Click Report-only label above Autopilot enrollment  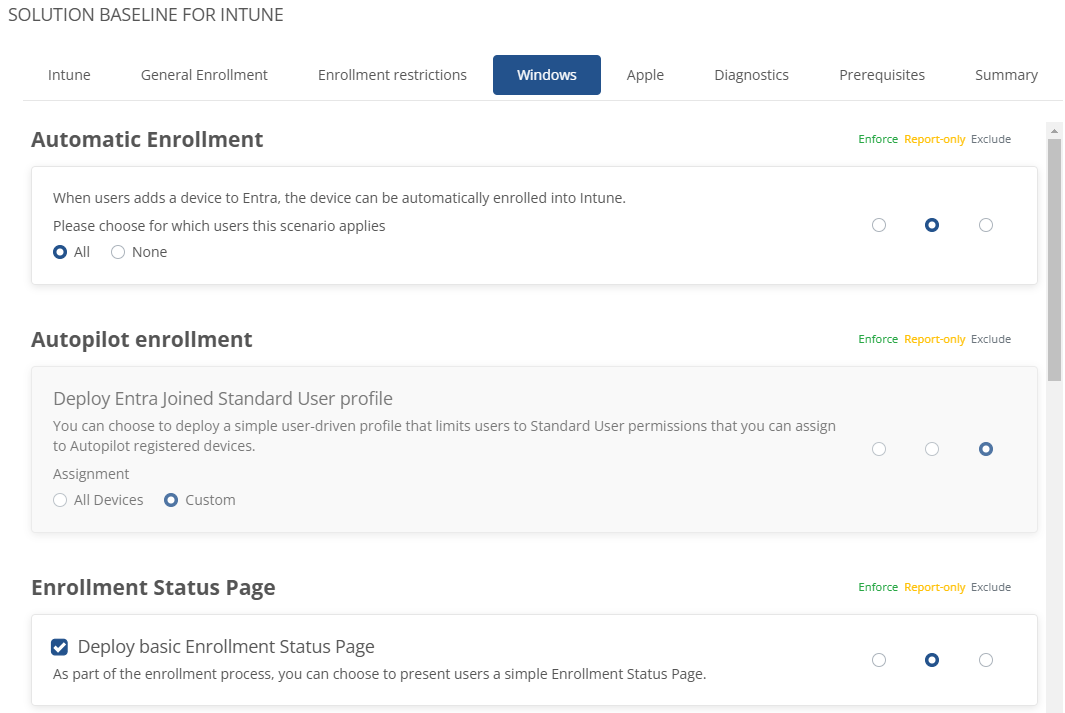tap(935, 340)
